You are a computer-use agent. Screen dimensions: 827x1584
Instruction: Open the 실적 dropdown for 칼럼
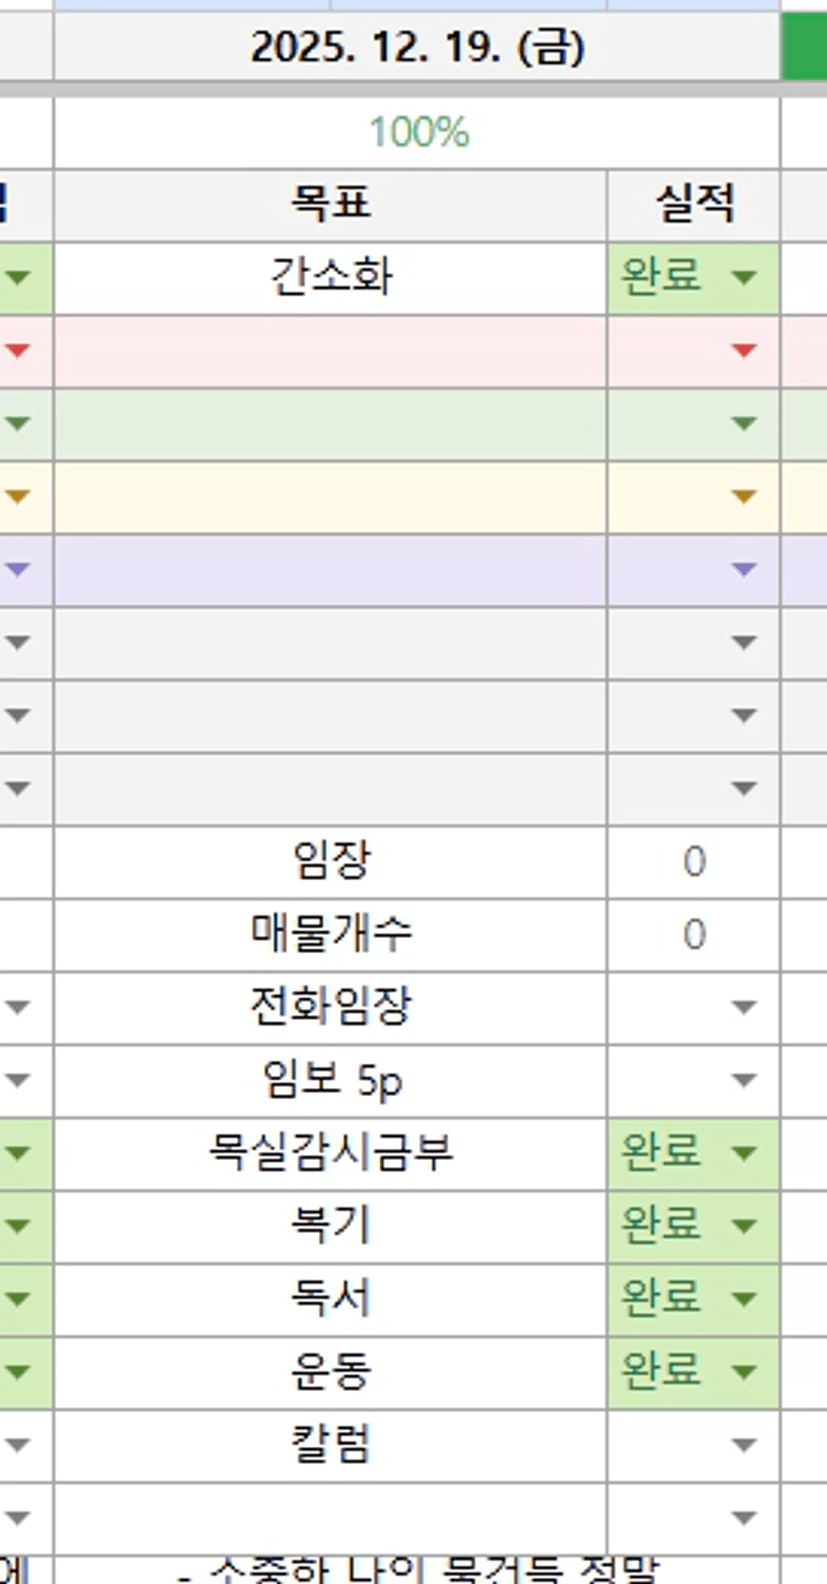[x=743, y=1445]
